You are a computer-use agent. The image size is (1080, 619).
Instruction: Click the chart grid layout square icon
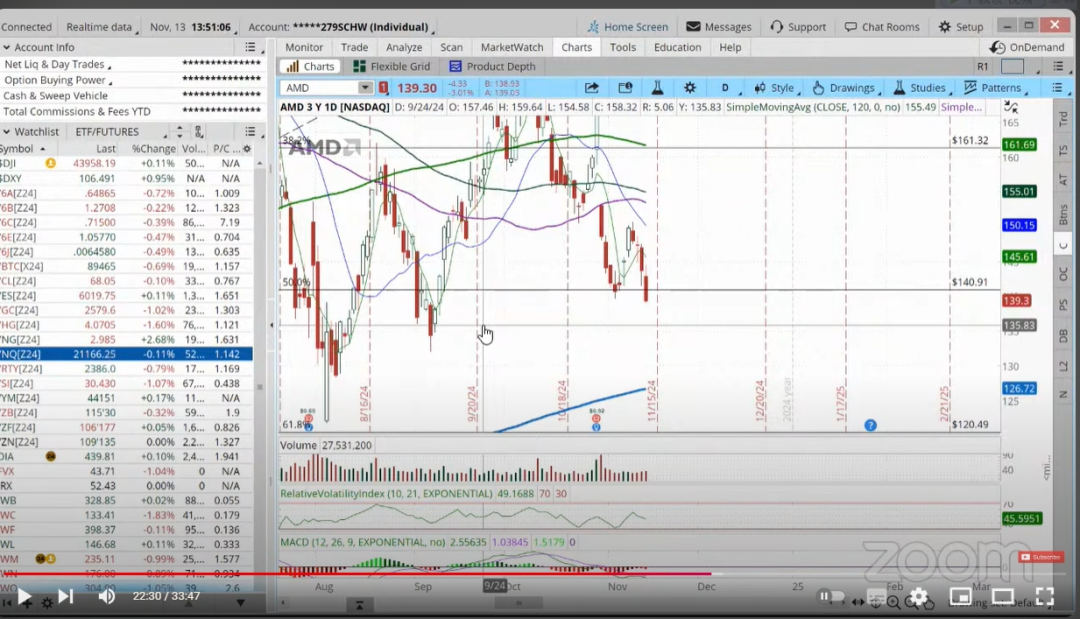click(x=1012, y=66)
